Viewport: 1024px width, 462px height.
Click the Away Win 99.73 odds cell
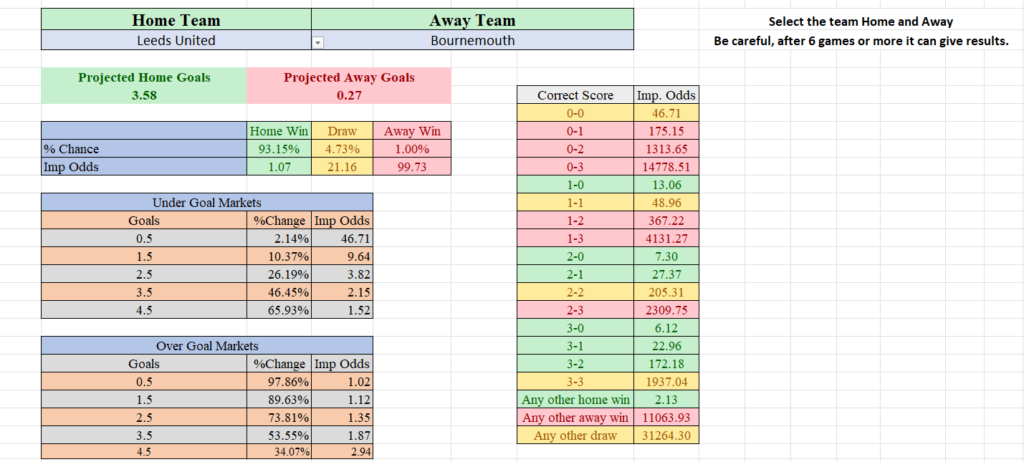[412, 167]
